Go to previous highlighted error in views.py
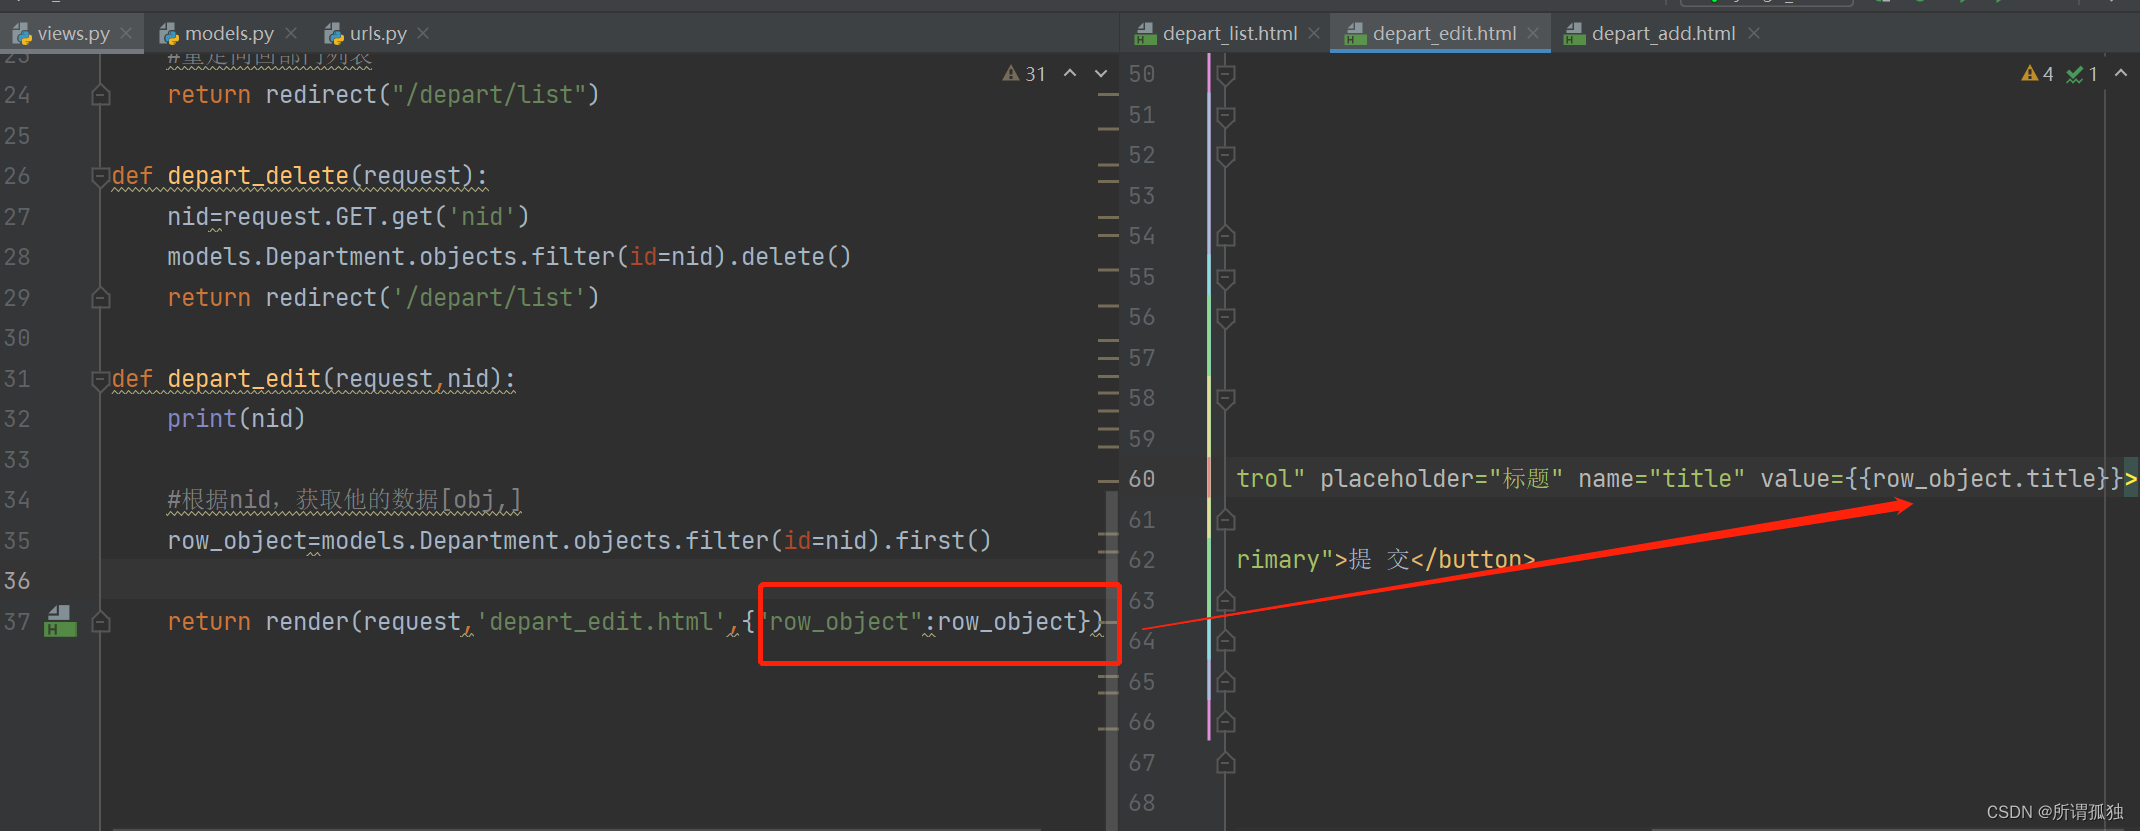This screenshot has height=831, width=2140. pyautogui.click(x=1070, y=73)
